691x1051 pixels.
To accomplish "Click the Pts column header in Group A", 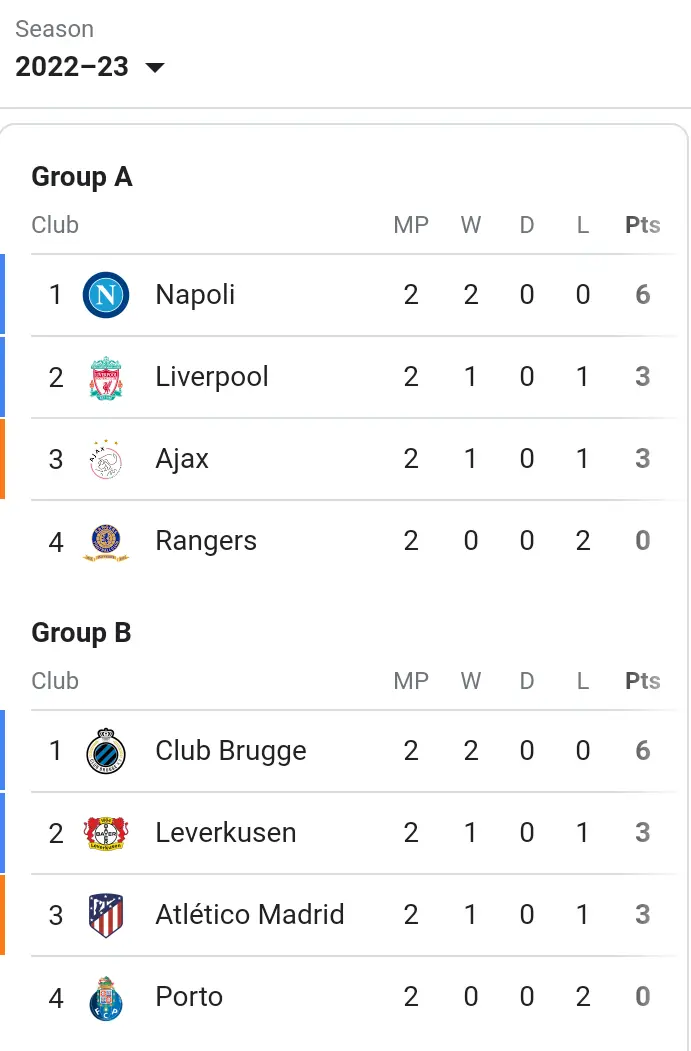I will point(642,225).
